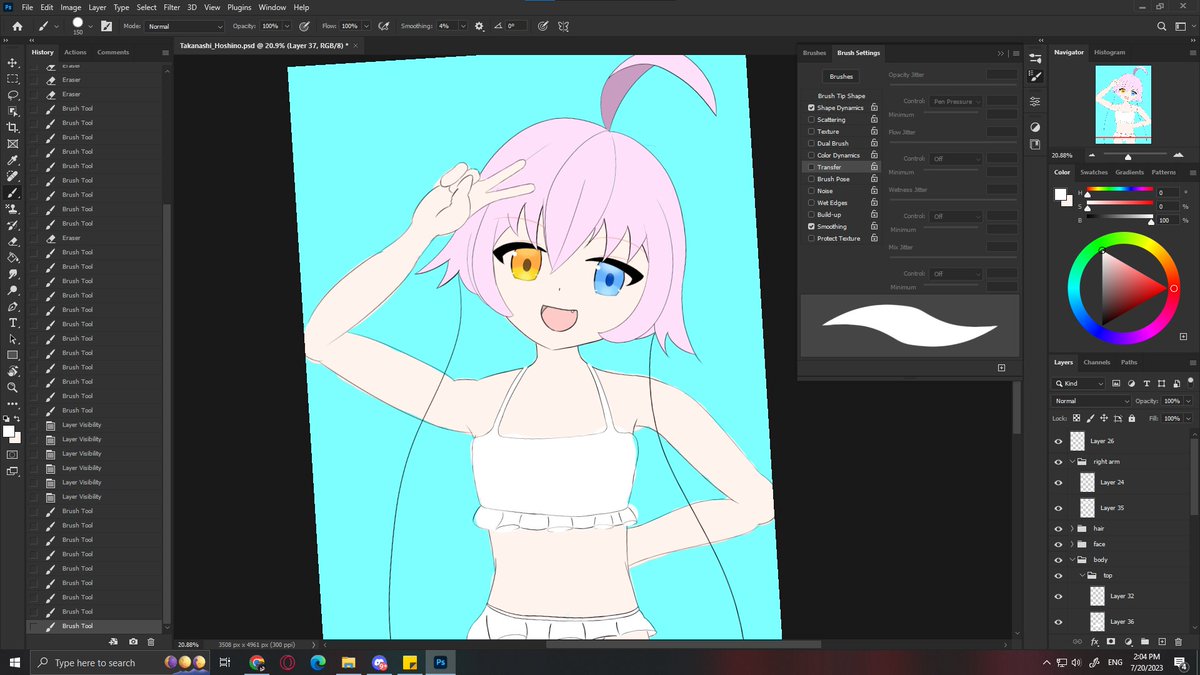Open the Layer menu
The height and width of the screenshot is (675, 1200).
[97, 7]
